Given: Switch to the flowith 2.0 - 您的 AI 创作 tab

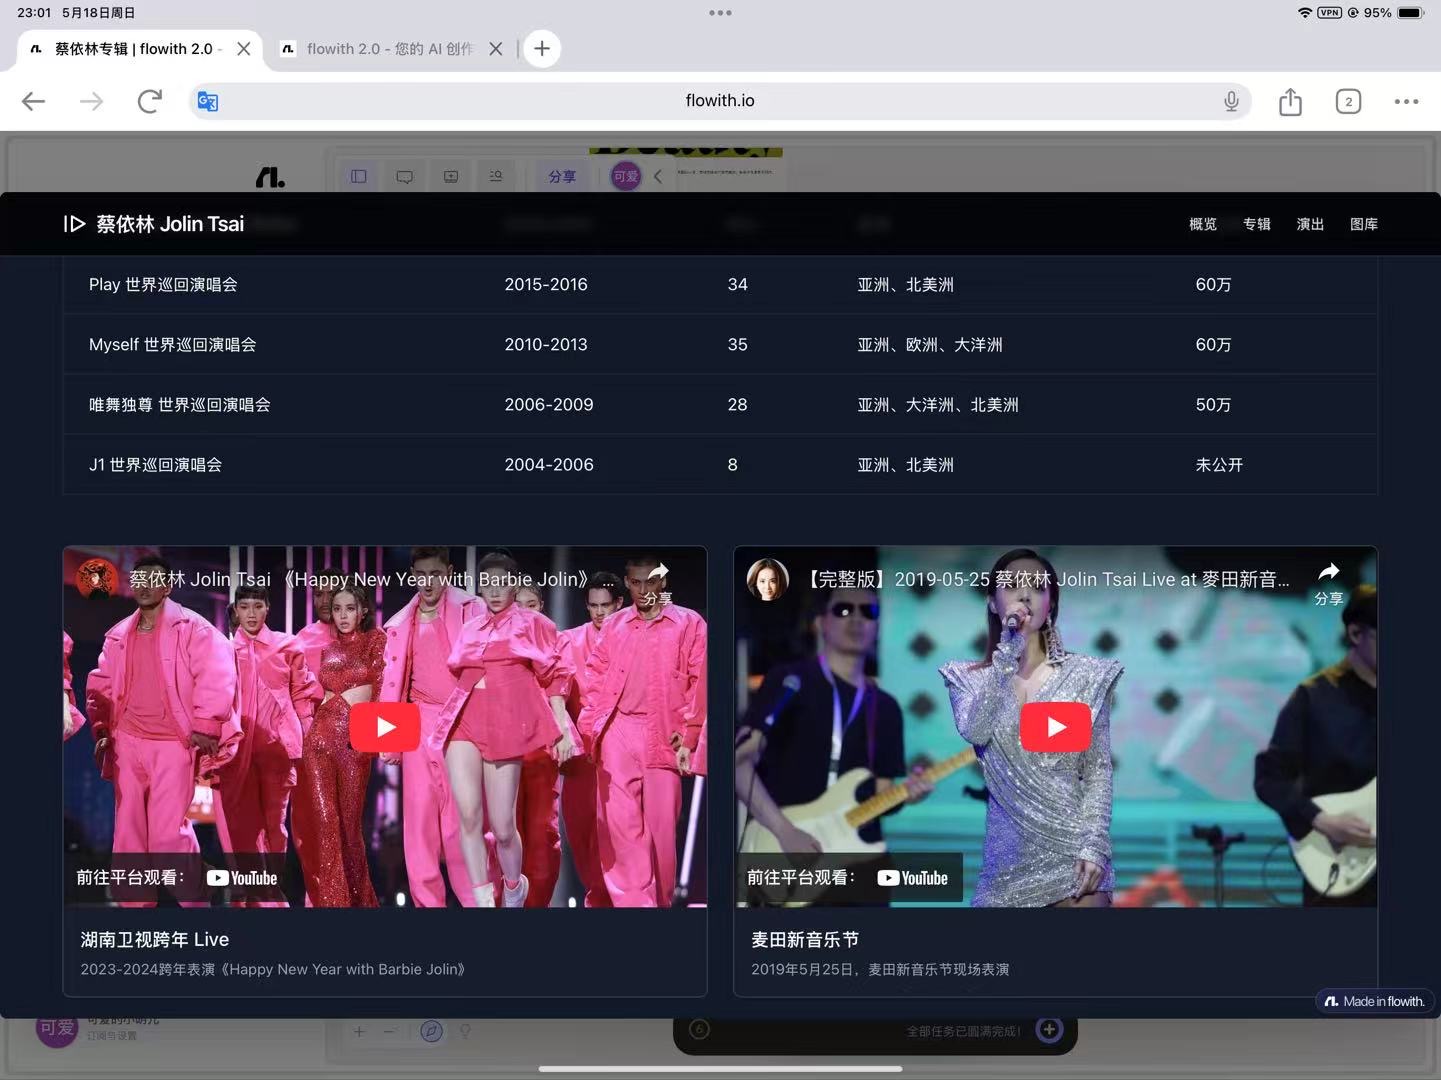Looking at the screenshot, I should pyautogui.click(x=390, y=48).
